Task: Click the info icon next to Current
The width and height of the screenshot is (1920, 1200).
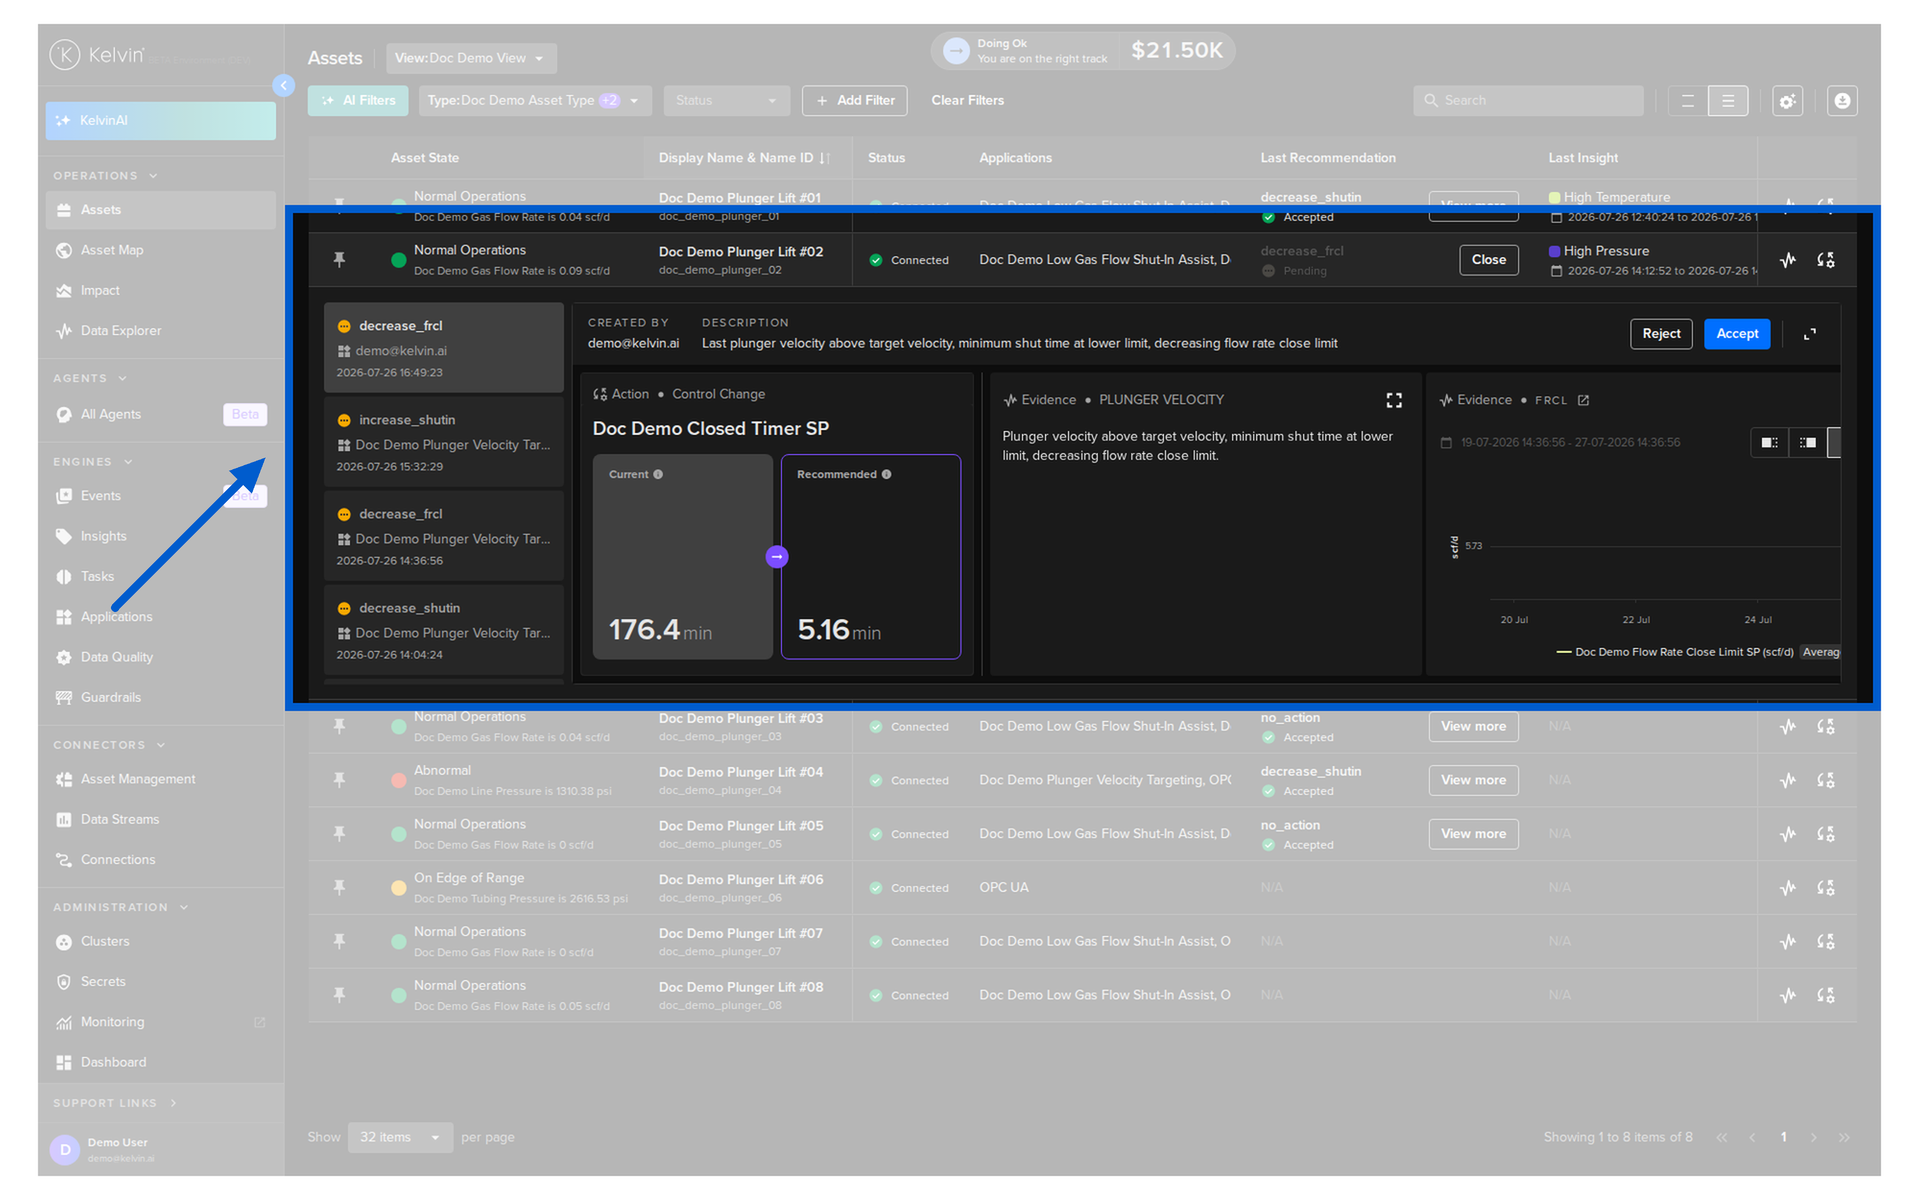Action: tap(658, 474)
